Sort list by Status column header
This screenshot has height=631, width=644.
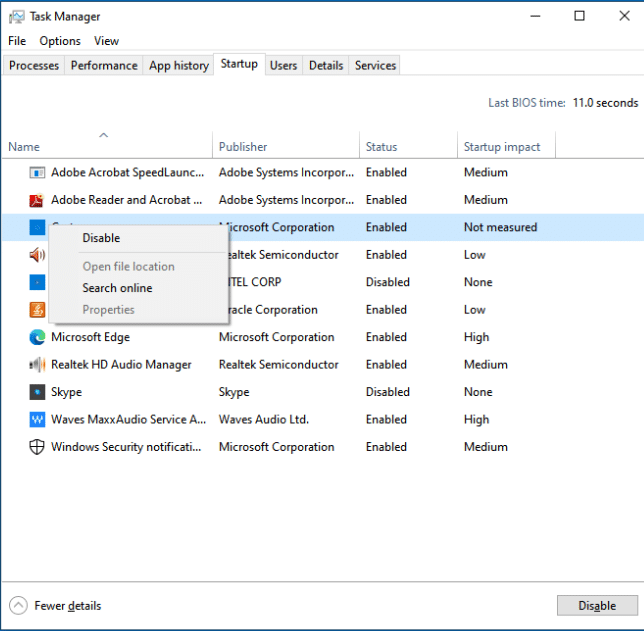381,147
